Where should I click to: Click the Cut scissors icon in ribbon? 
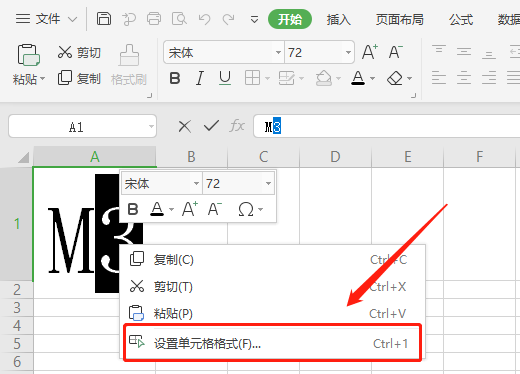click(65, 52)
